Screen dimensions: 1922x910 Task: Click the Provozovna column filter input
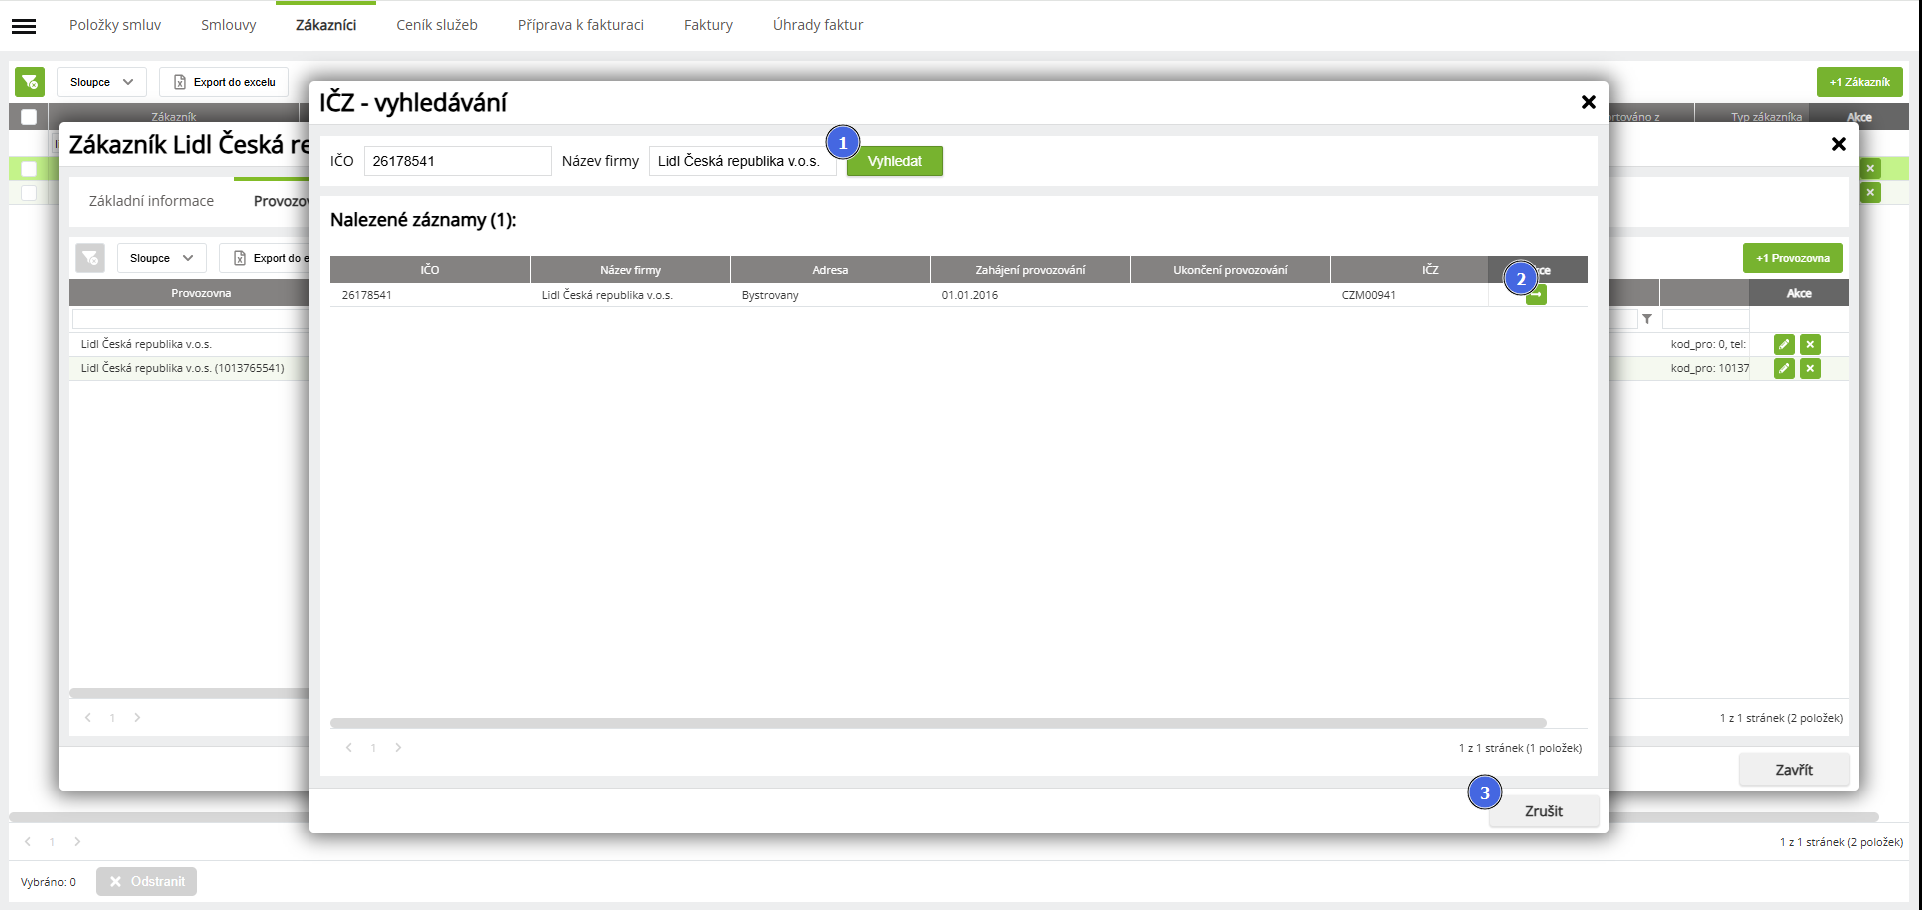[190, 319]
